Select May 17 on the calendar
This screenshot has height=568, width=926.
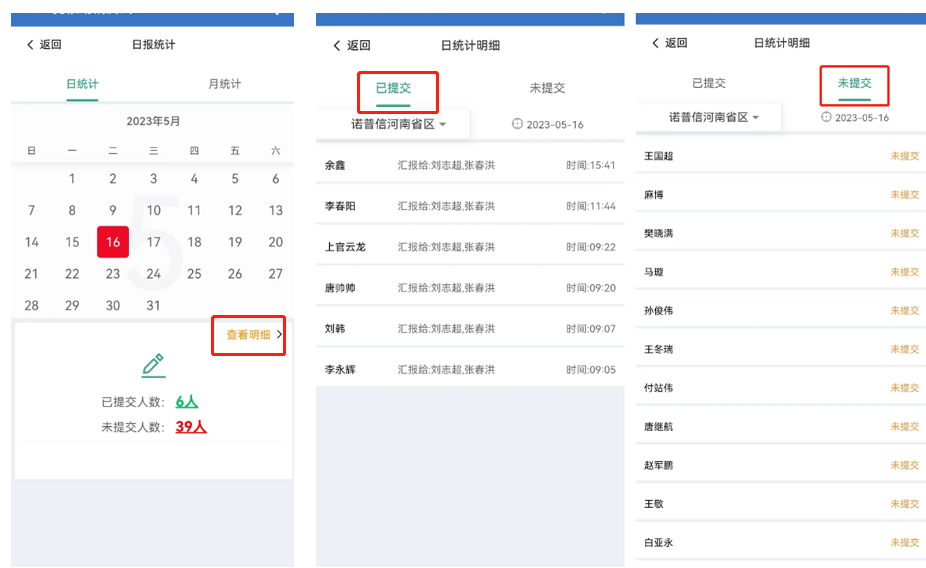pyautogui.click(x=154, y=242)
